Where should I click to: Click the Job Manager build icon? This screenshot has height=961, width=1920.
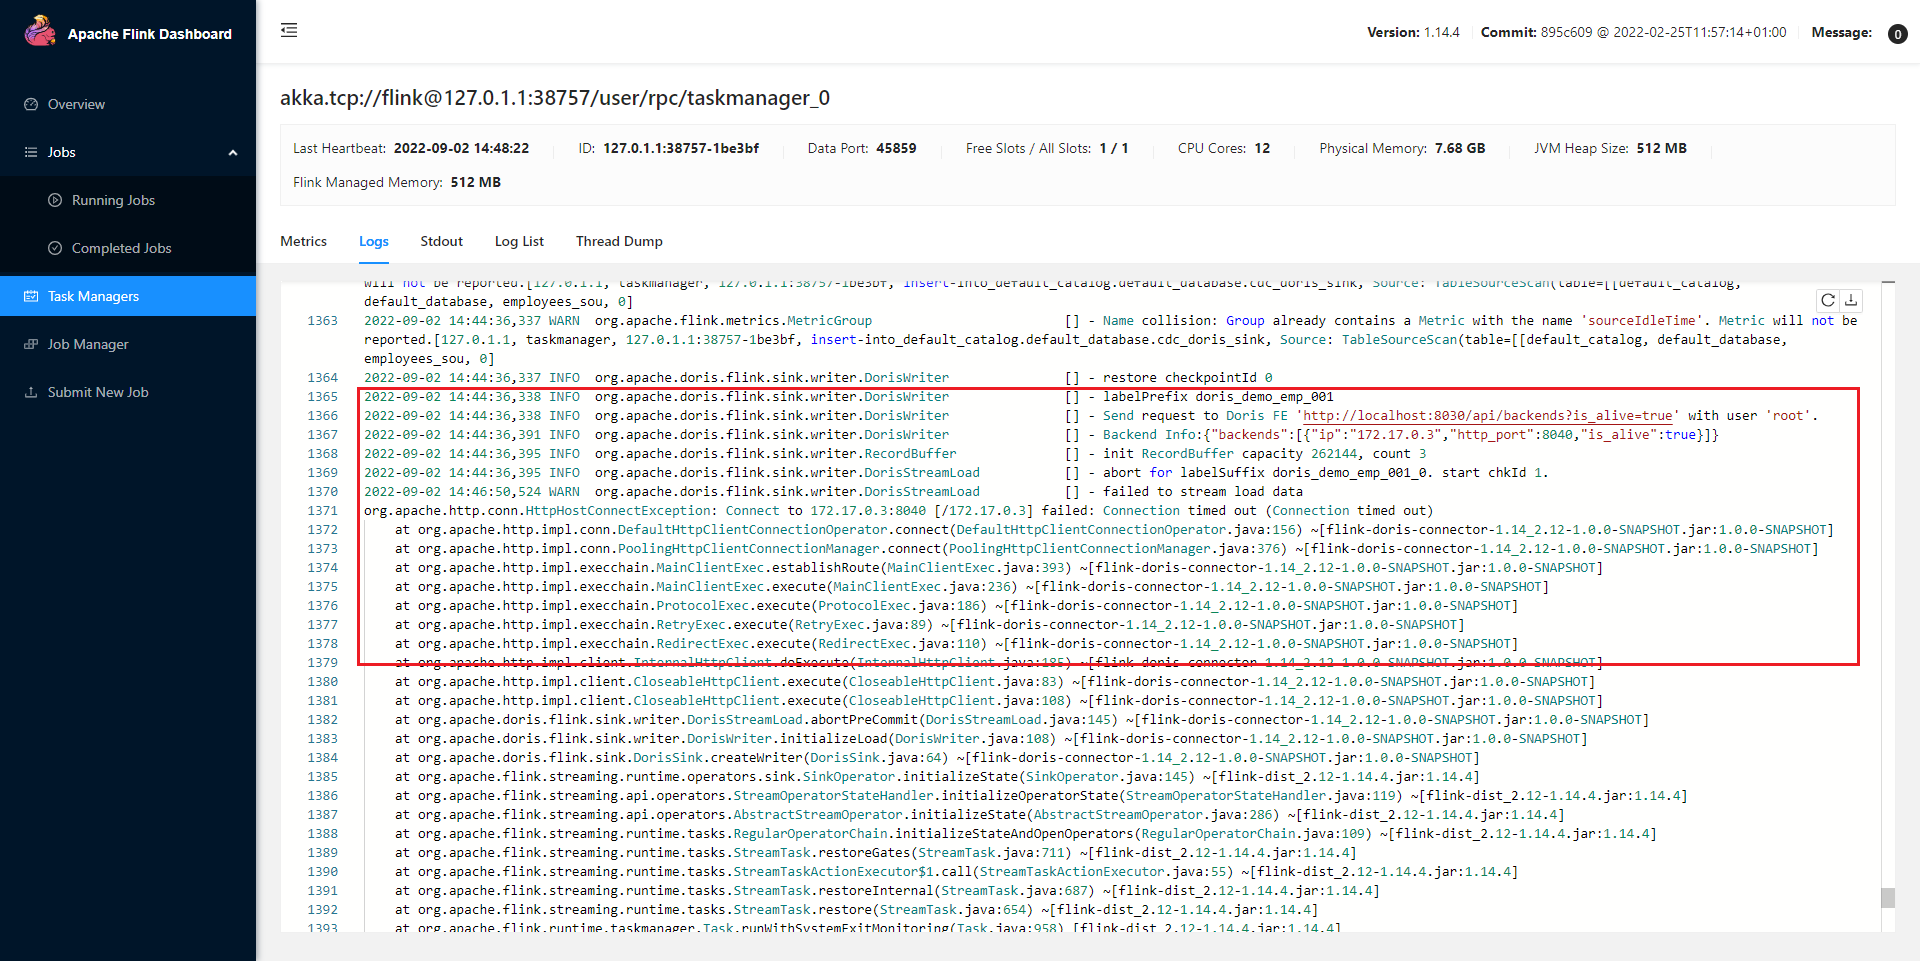pyautogui.click(x=31, y=344)
